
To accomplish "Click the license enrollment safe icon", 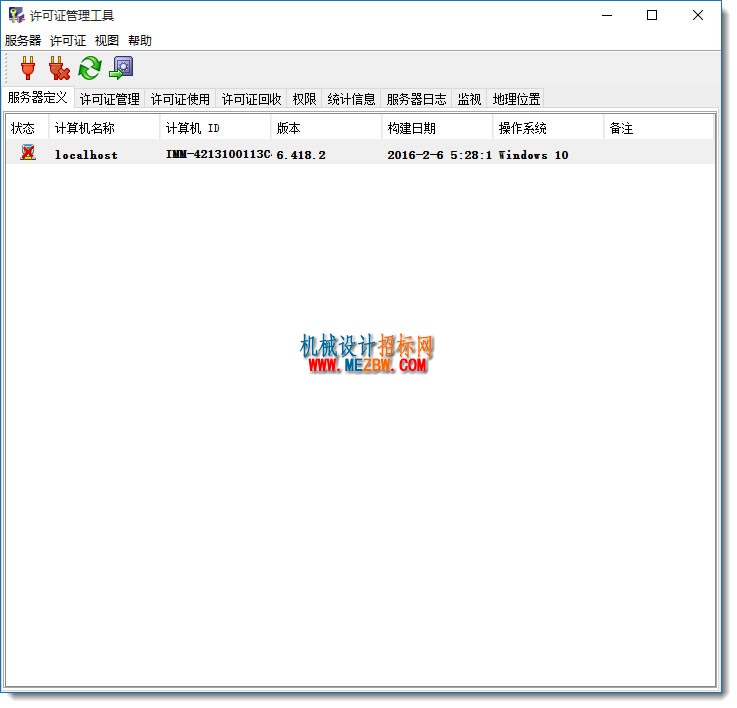I will [x=121, y=68].
